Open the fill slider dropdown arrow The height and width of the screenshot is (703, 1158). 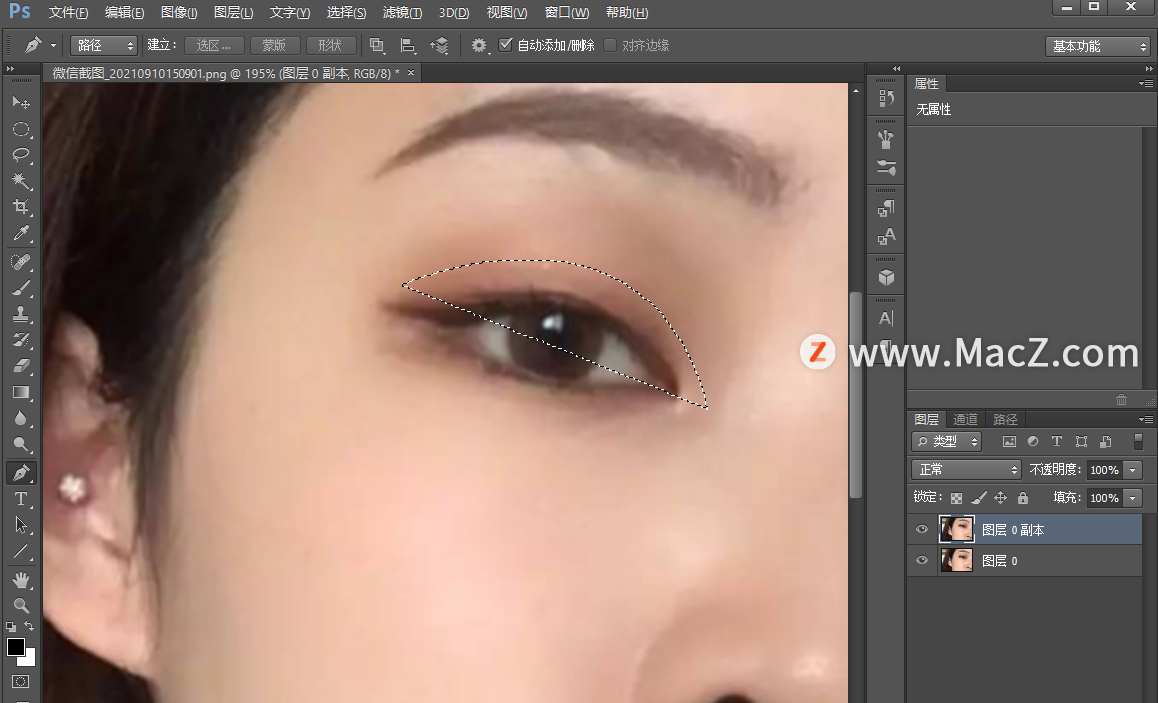click(x=1132, y=498)
